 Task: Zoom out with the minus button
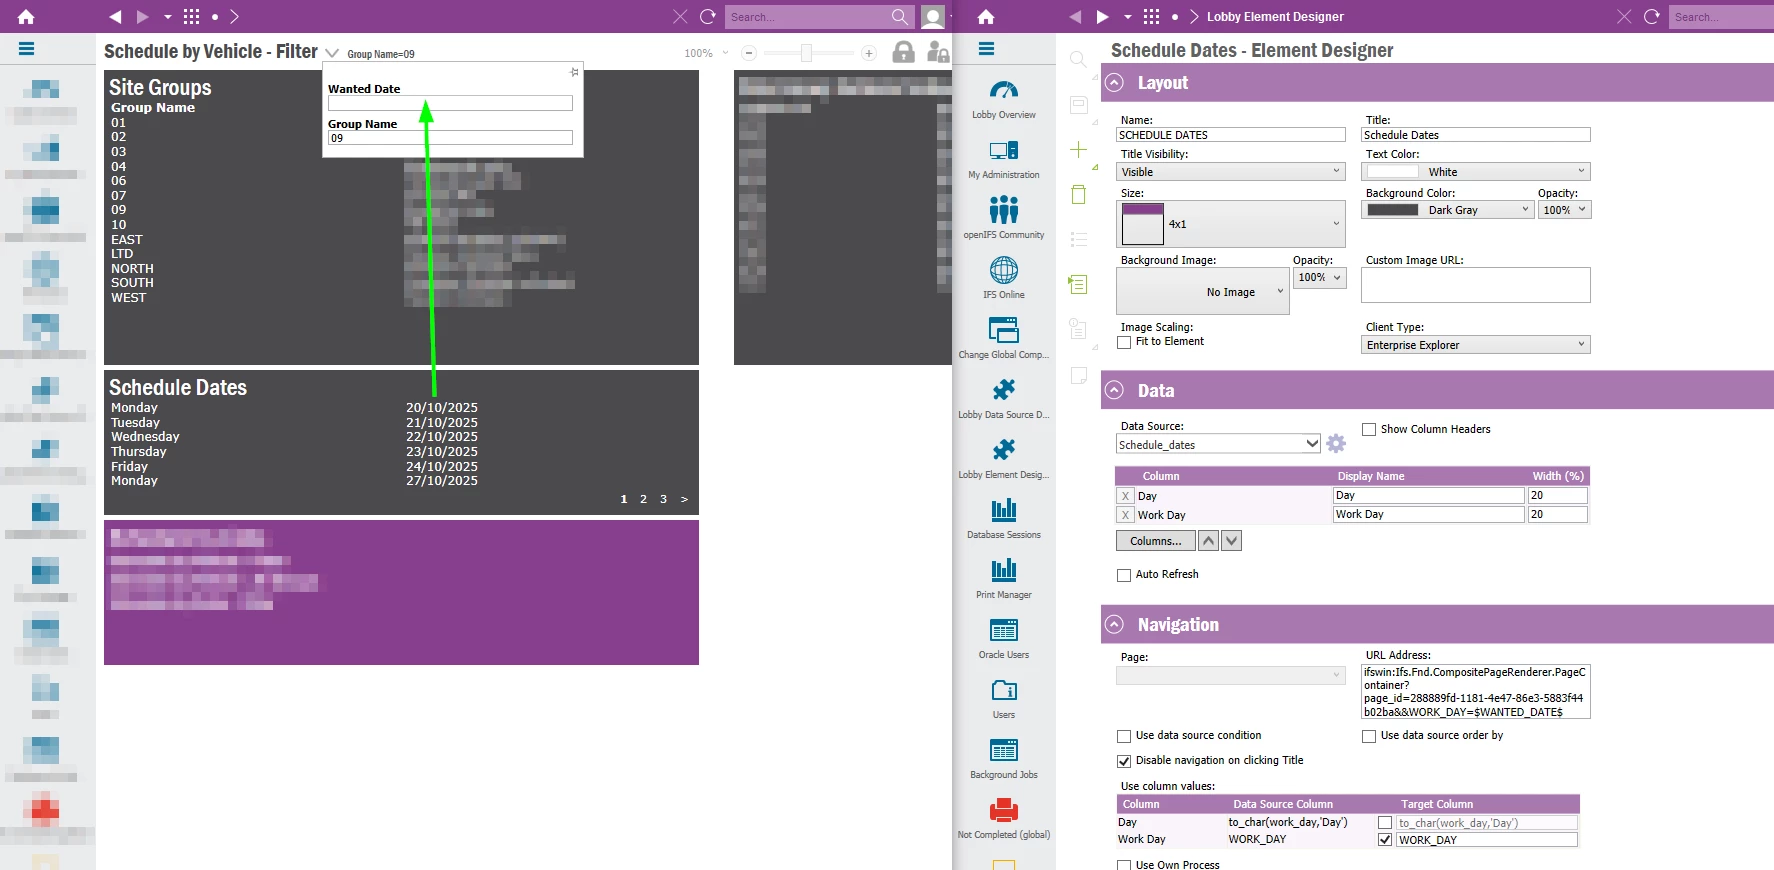tap(749, 53)
